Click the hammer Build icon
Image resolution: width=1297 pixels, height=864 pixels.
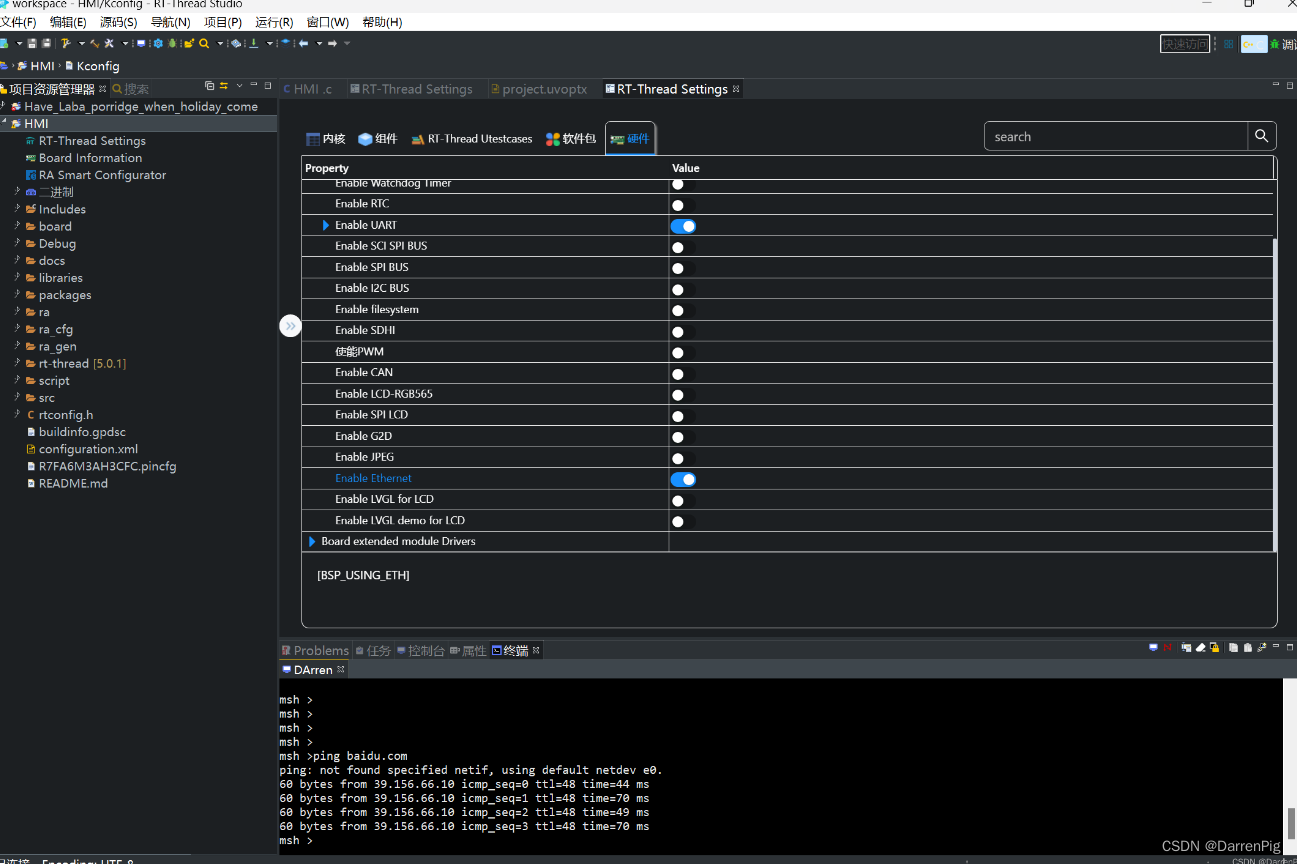pyautogui.click(x=95, y=44)
